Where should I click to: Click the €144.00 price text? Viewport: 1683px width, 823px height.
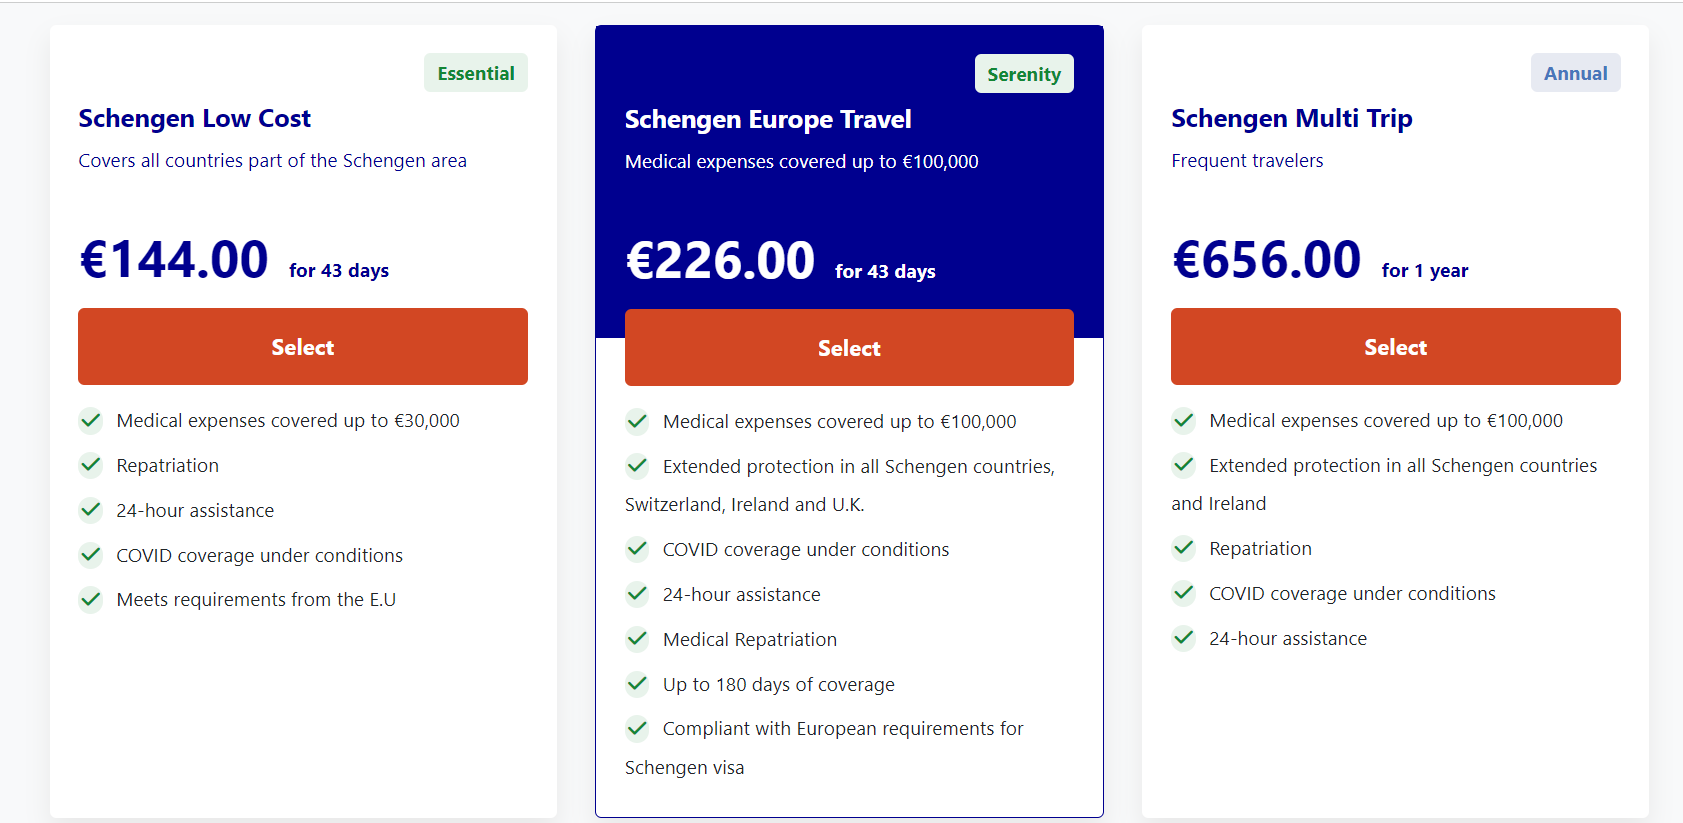pos(174,260)
